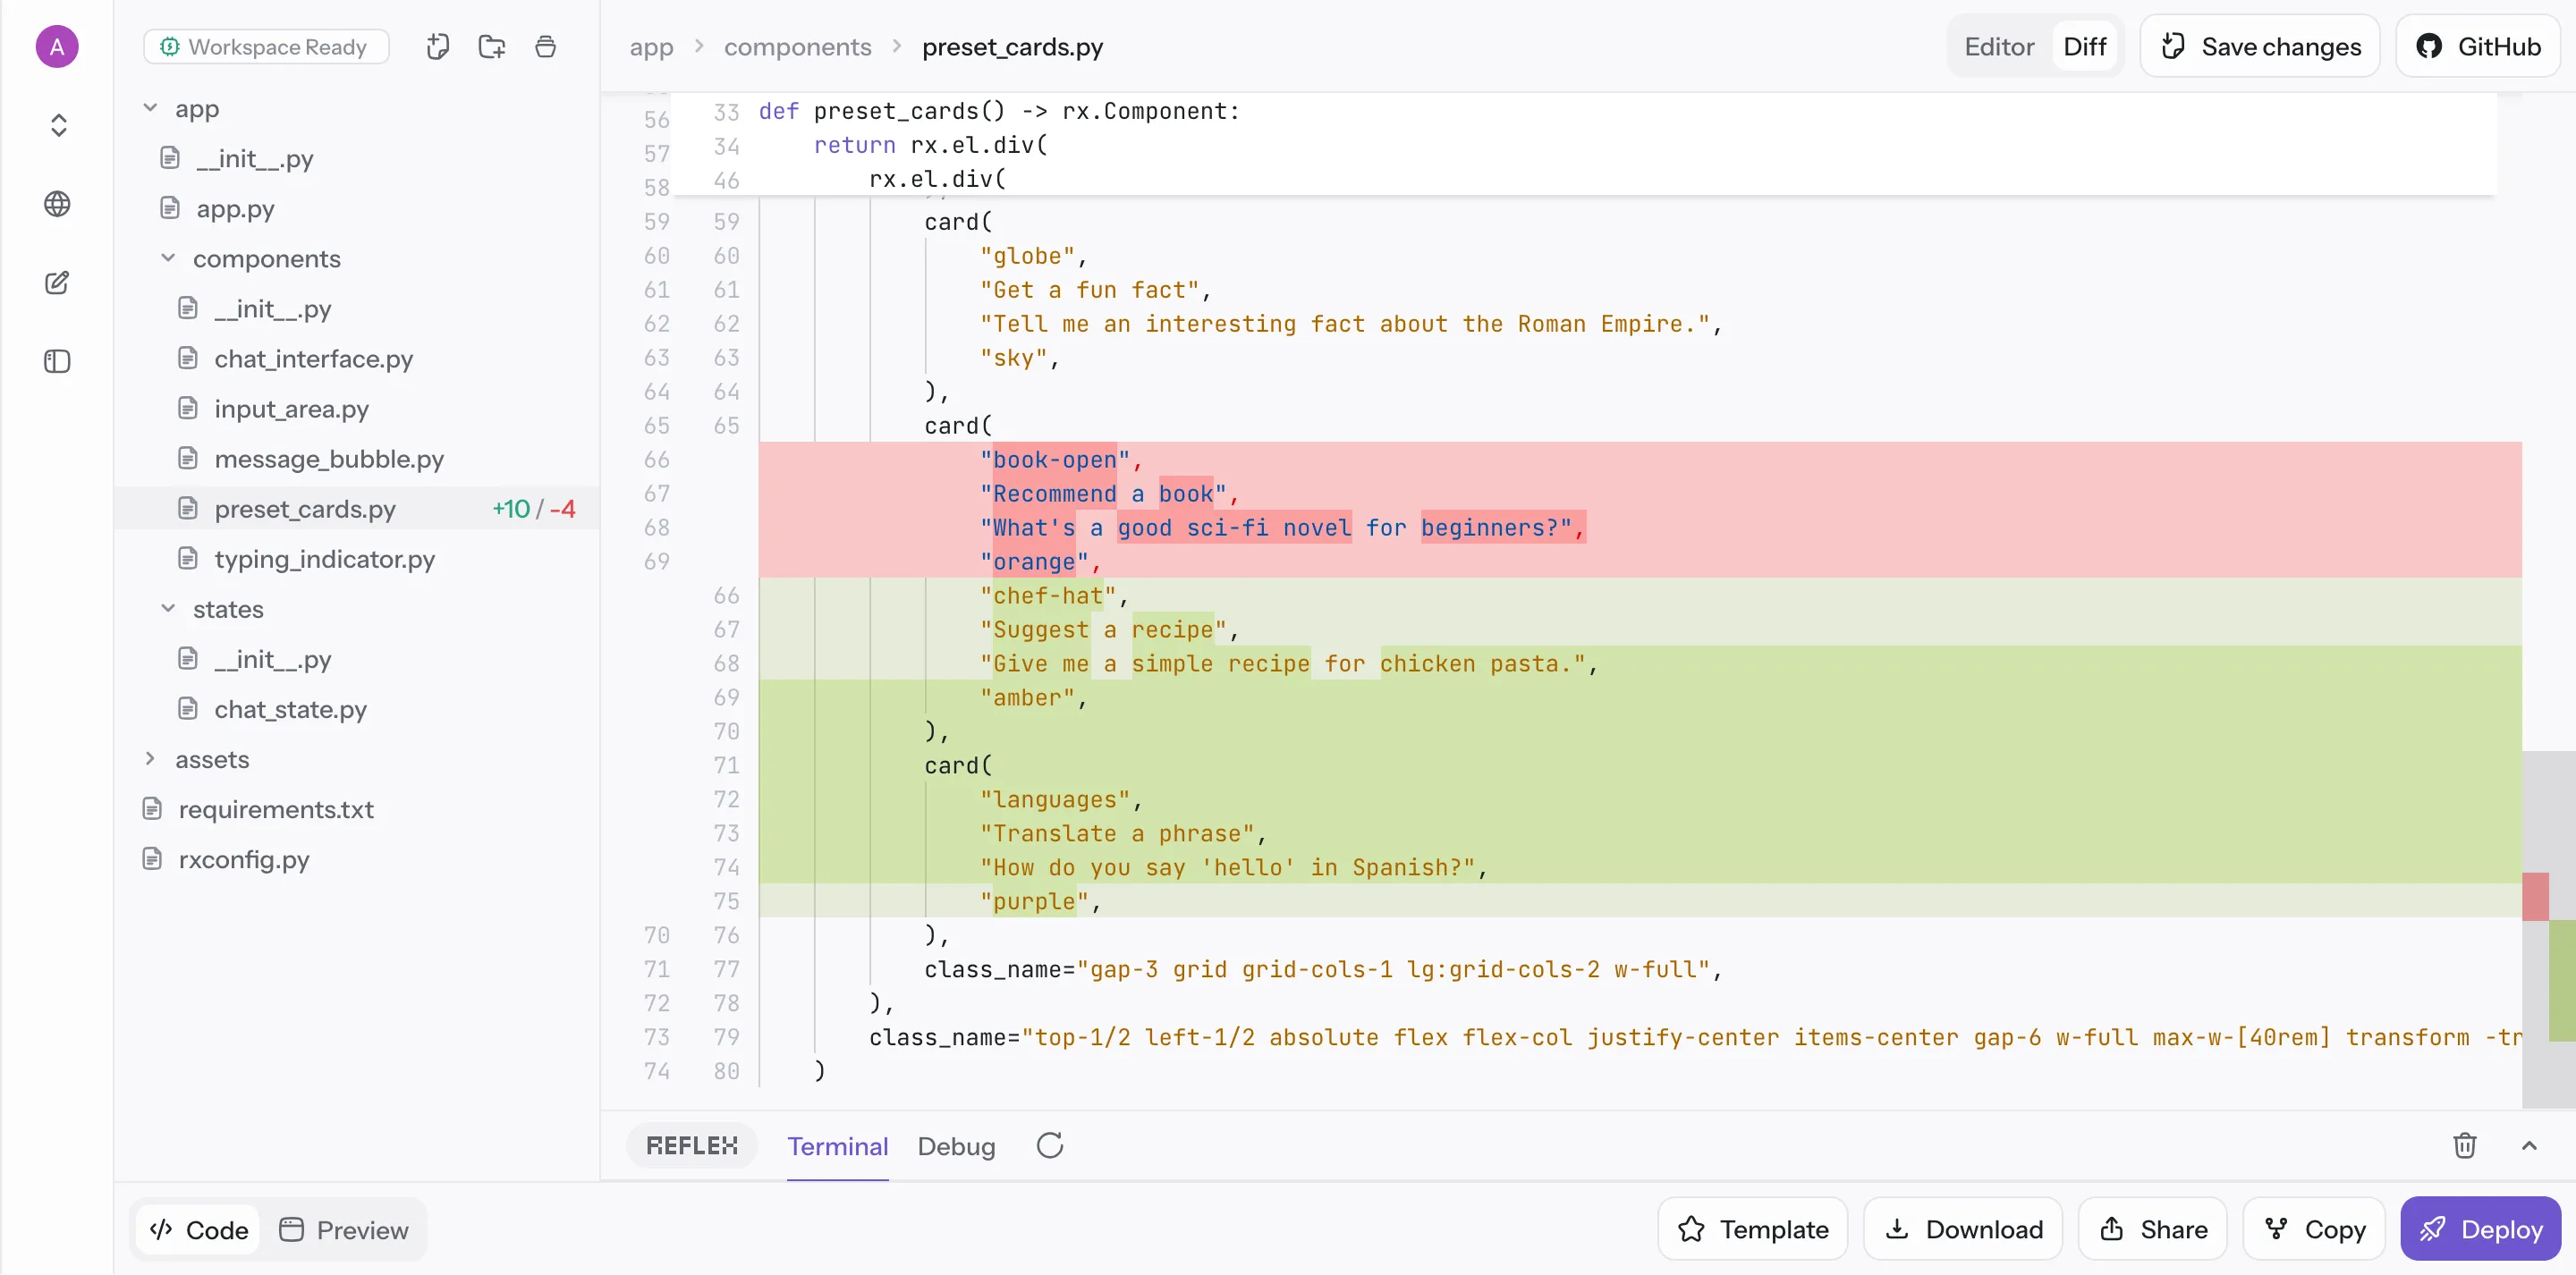Collapse the terminal panel chevron
The image size is (2576, 1275).
tap(2529, 1146)
